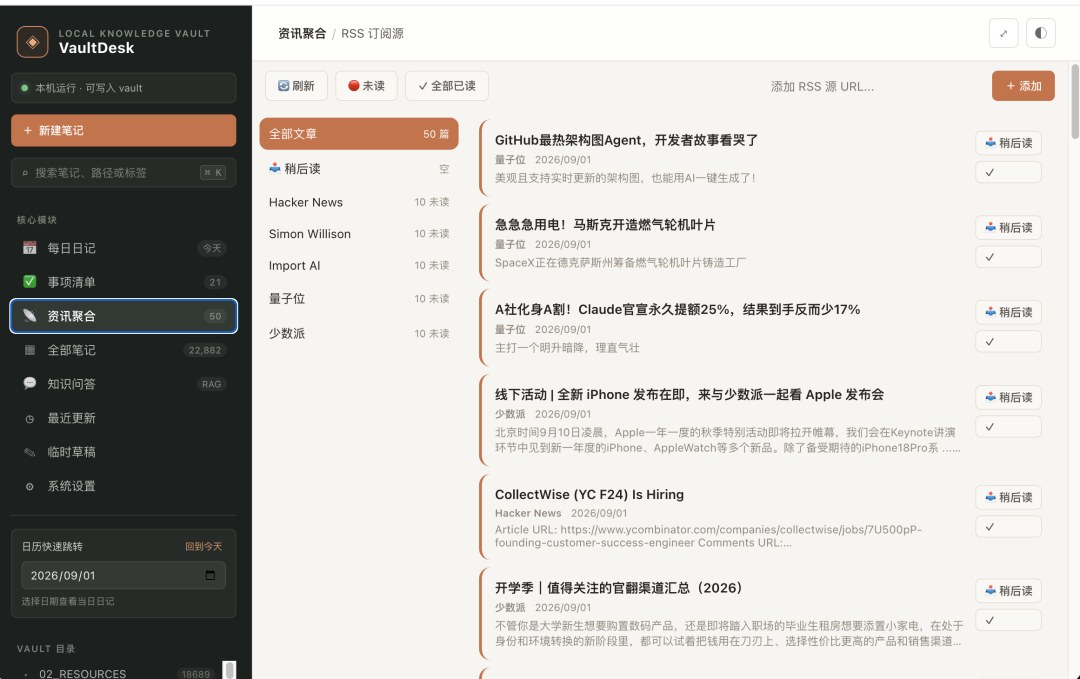Select the 少数派 feed
This screenshot has width=1080, height=679.
pos(359,333)
